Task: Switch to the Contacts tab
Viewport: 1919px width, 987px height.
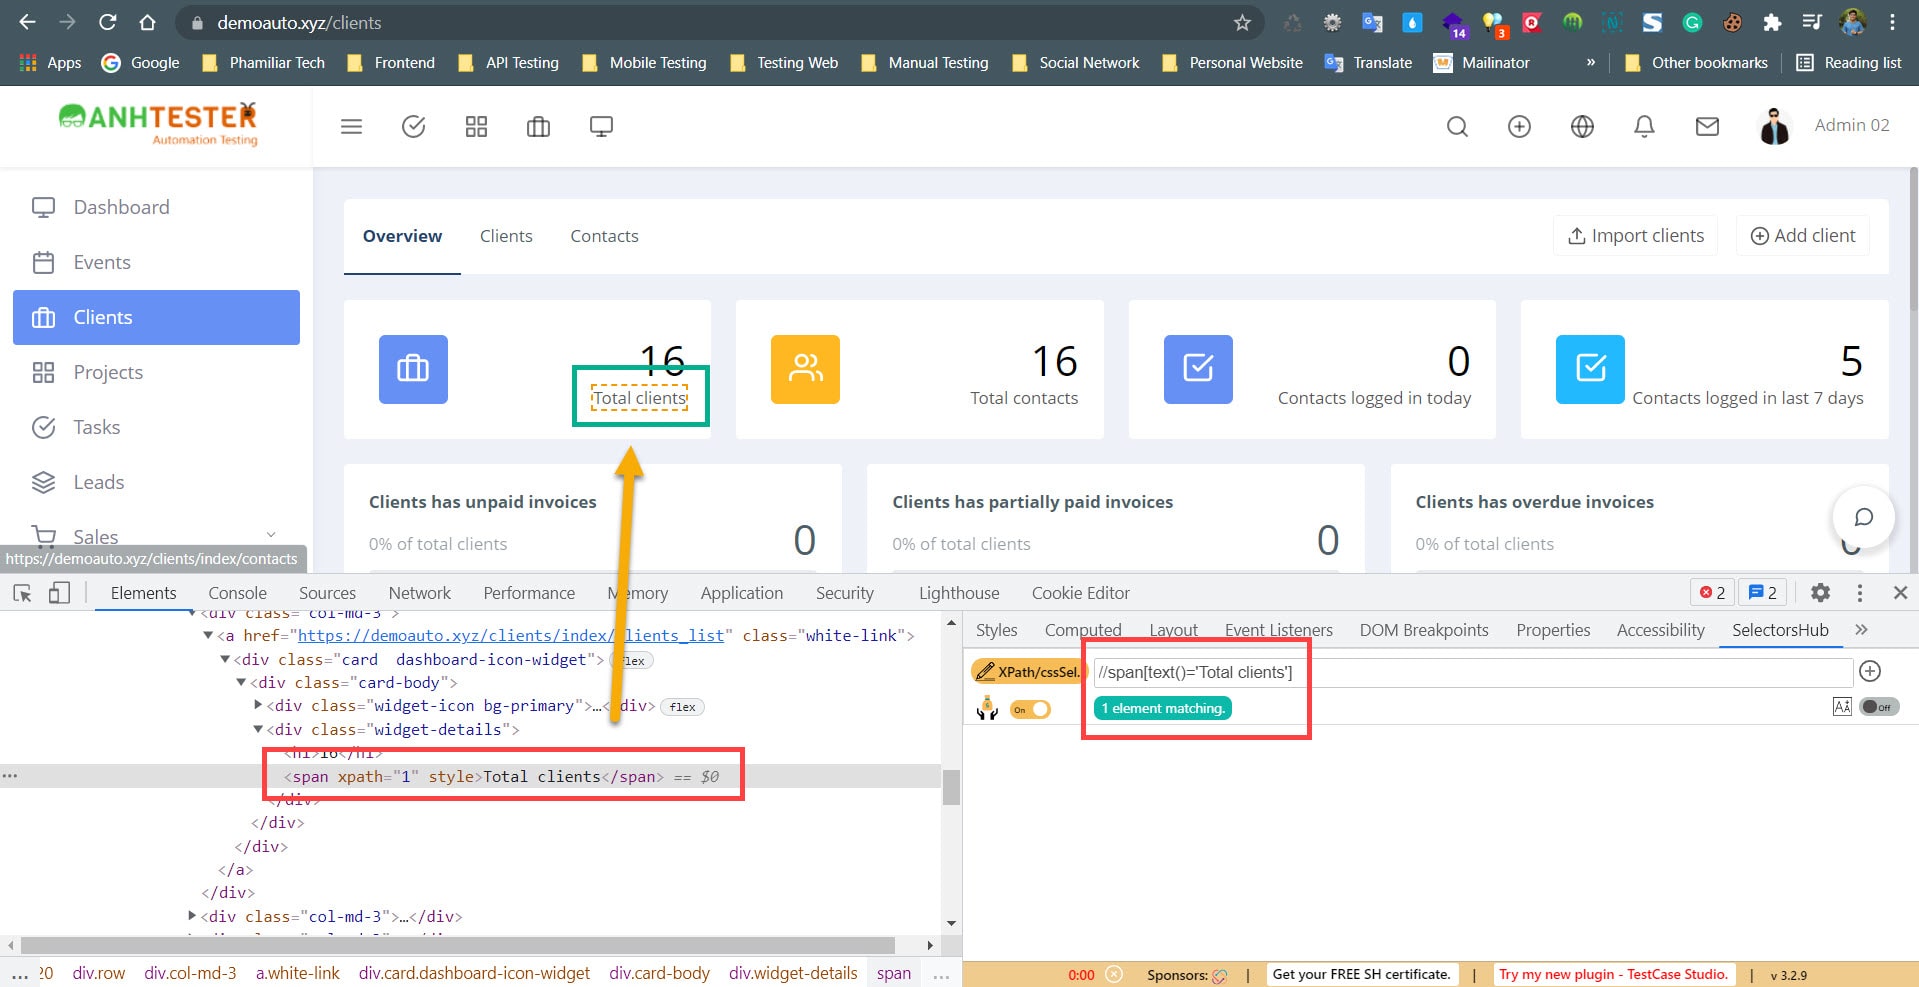Action: click(x=604, y=236)
